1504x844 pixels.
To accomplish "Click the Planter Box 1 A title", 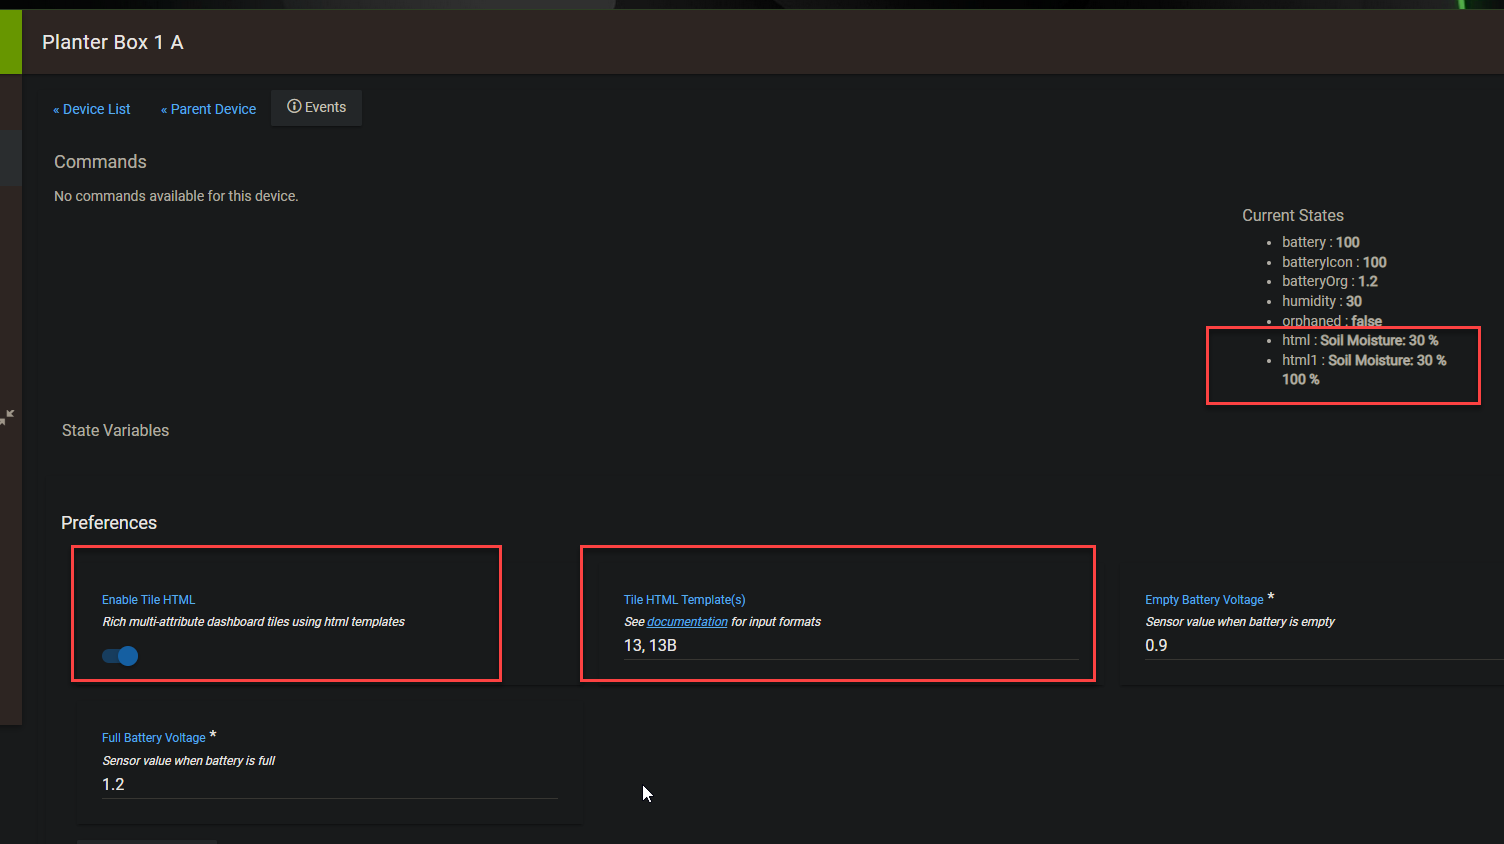I will coord(113,42).
